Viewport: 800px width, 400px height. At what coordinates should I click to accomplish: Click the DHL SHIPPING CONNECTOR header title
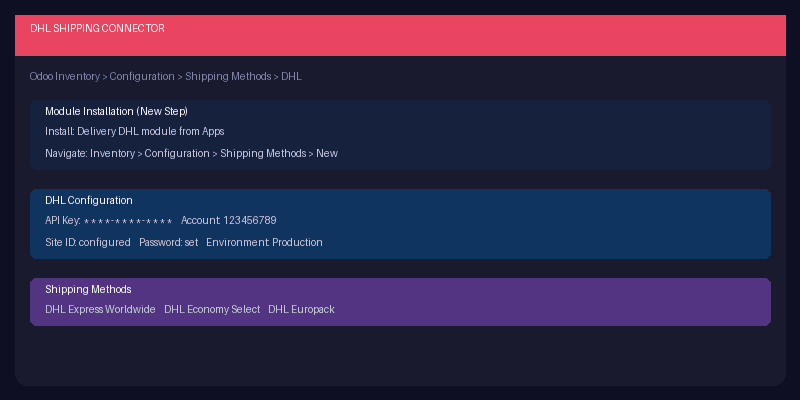pos(97,29)
